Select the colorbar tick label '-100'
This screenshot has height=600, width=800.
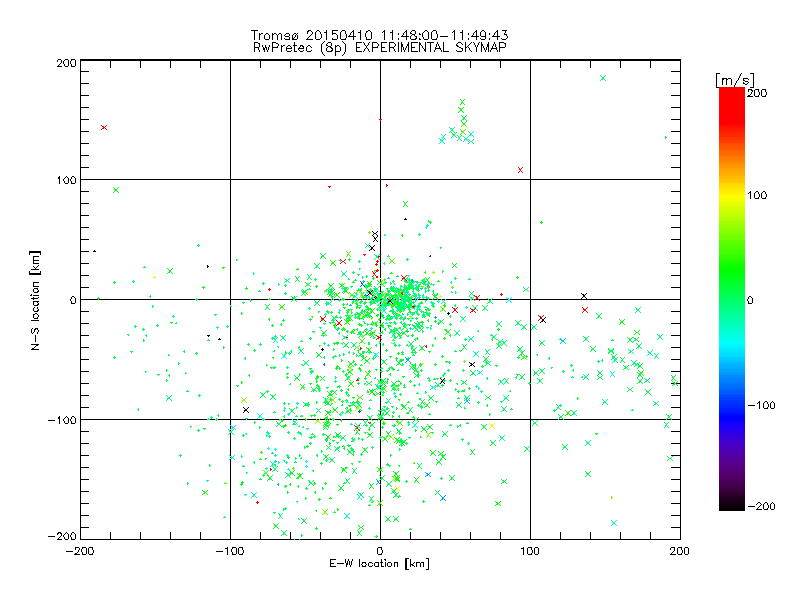761,405
